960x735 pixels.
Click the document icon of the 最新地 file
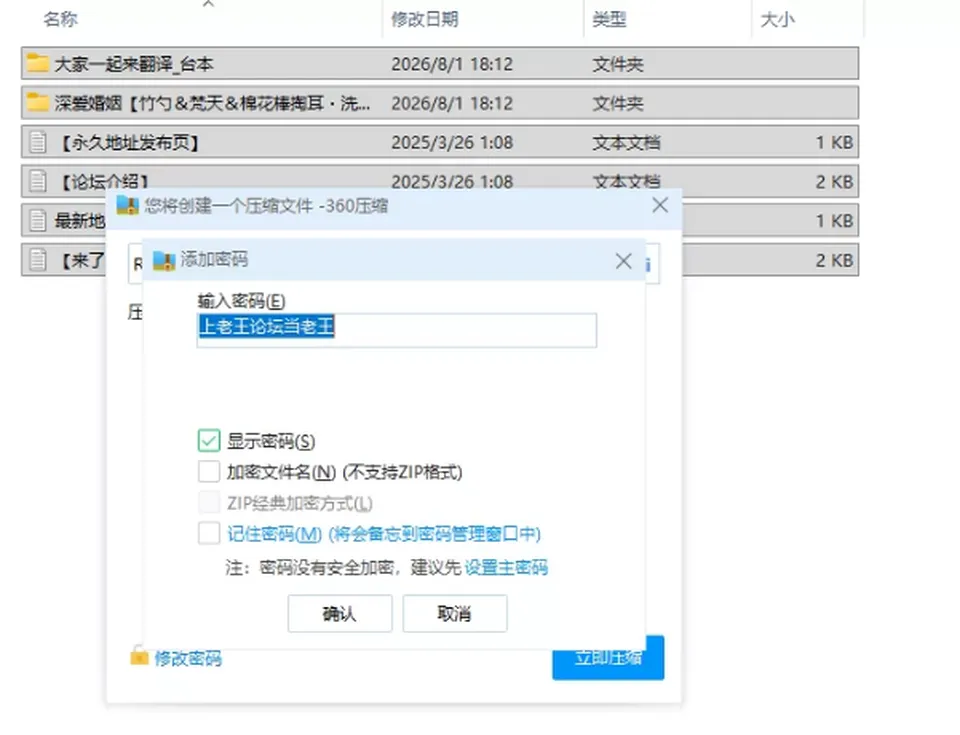click(37, 220)
